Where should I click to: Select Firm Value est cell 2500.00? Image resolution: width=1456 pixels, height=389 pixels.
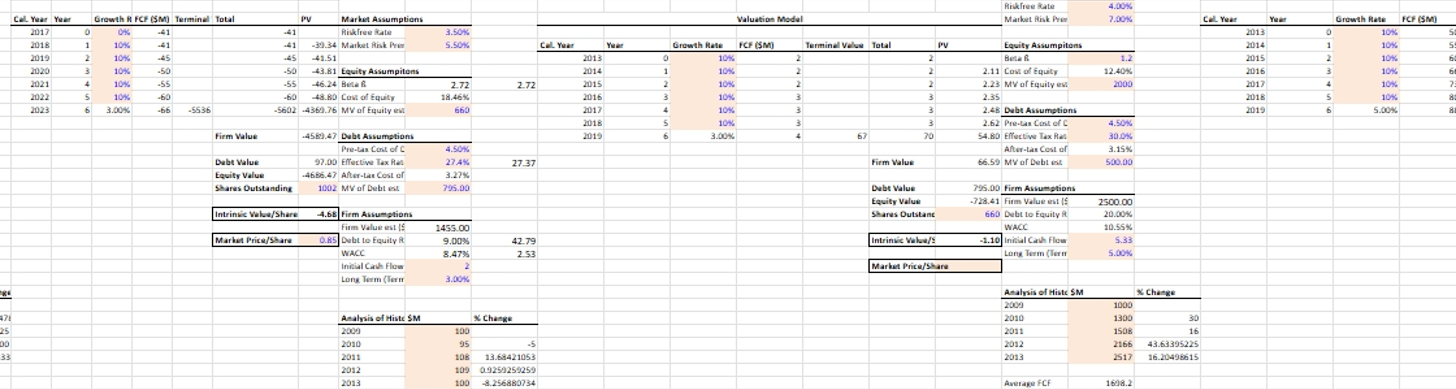pos(1101,201)
